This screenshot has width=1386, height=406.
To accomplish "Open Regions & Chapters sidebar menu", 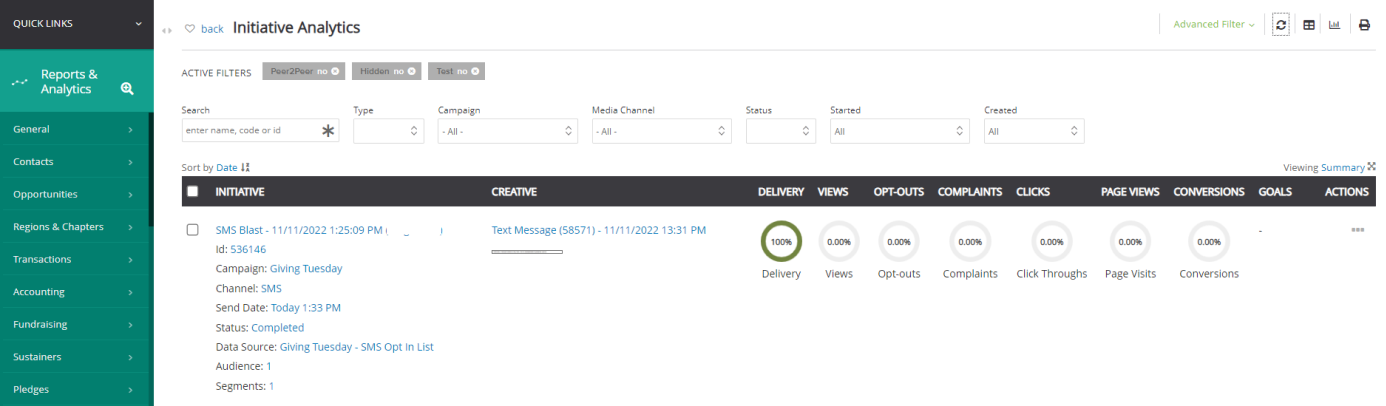I will (x=74, y=227).
